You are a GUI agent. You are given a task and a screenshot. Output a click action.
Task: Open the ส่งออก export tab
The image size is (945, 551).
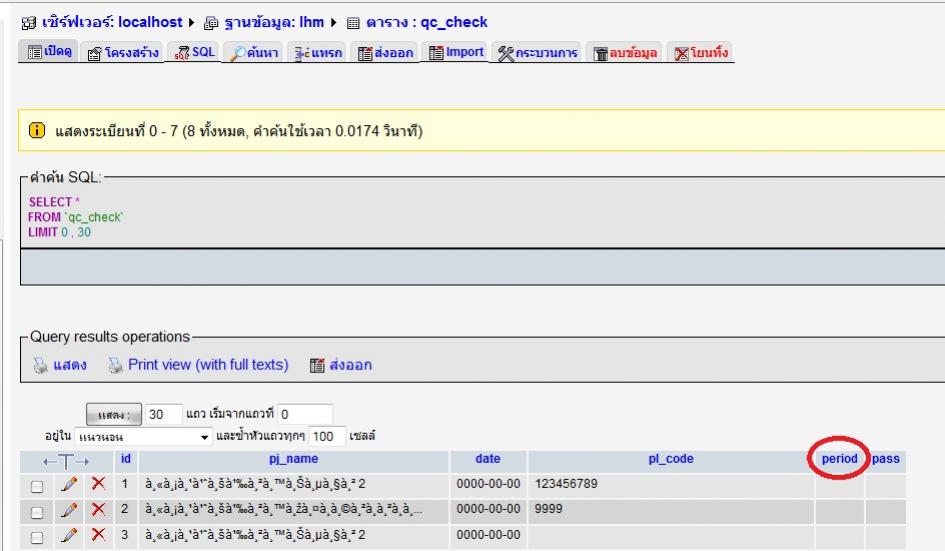(x=385, y=52)
